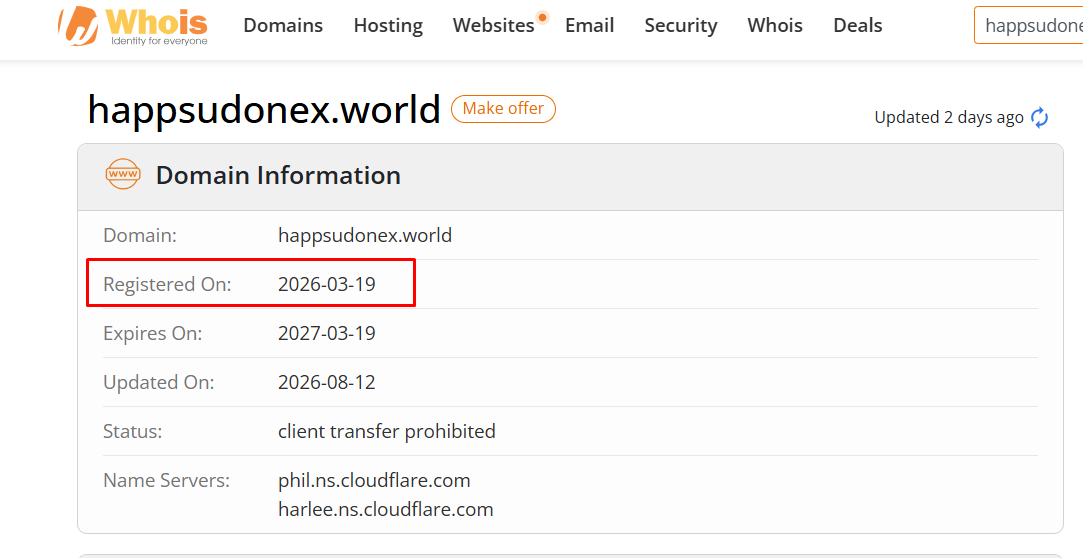The width and height of the screenshot is (1083, 558).
Task: Select the expiry date 2027-03-19
Action: pos(327,334)
